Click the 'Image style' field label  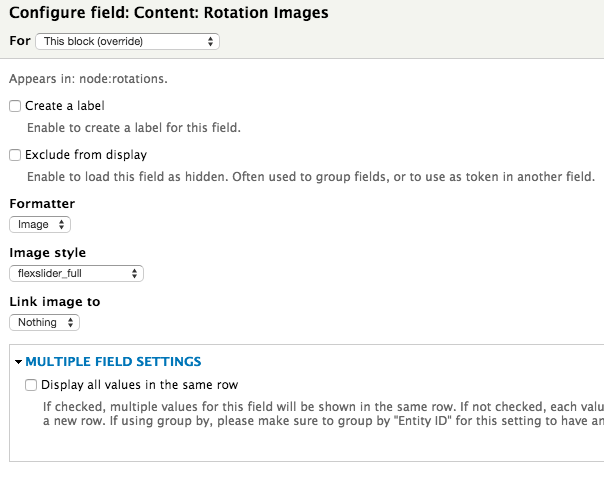[x=47, y=253]
